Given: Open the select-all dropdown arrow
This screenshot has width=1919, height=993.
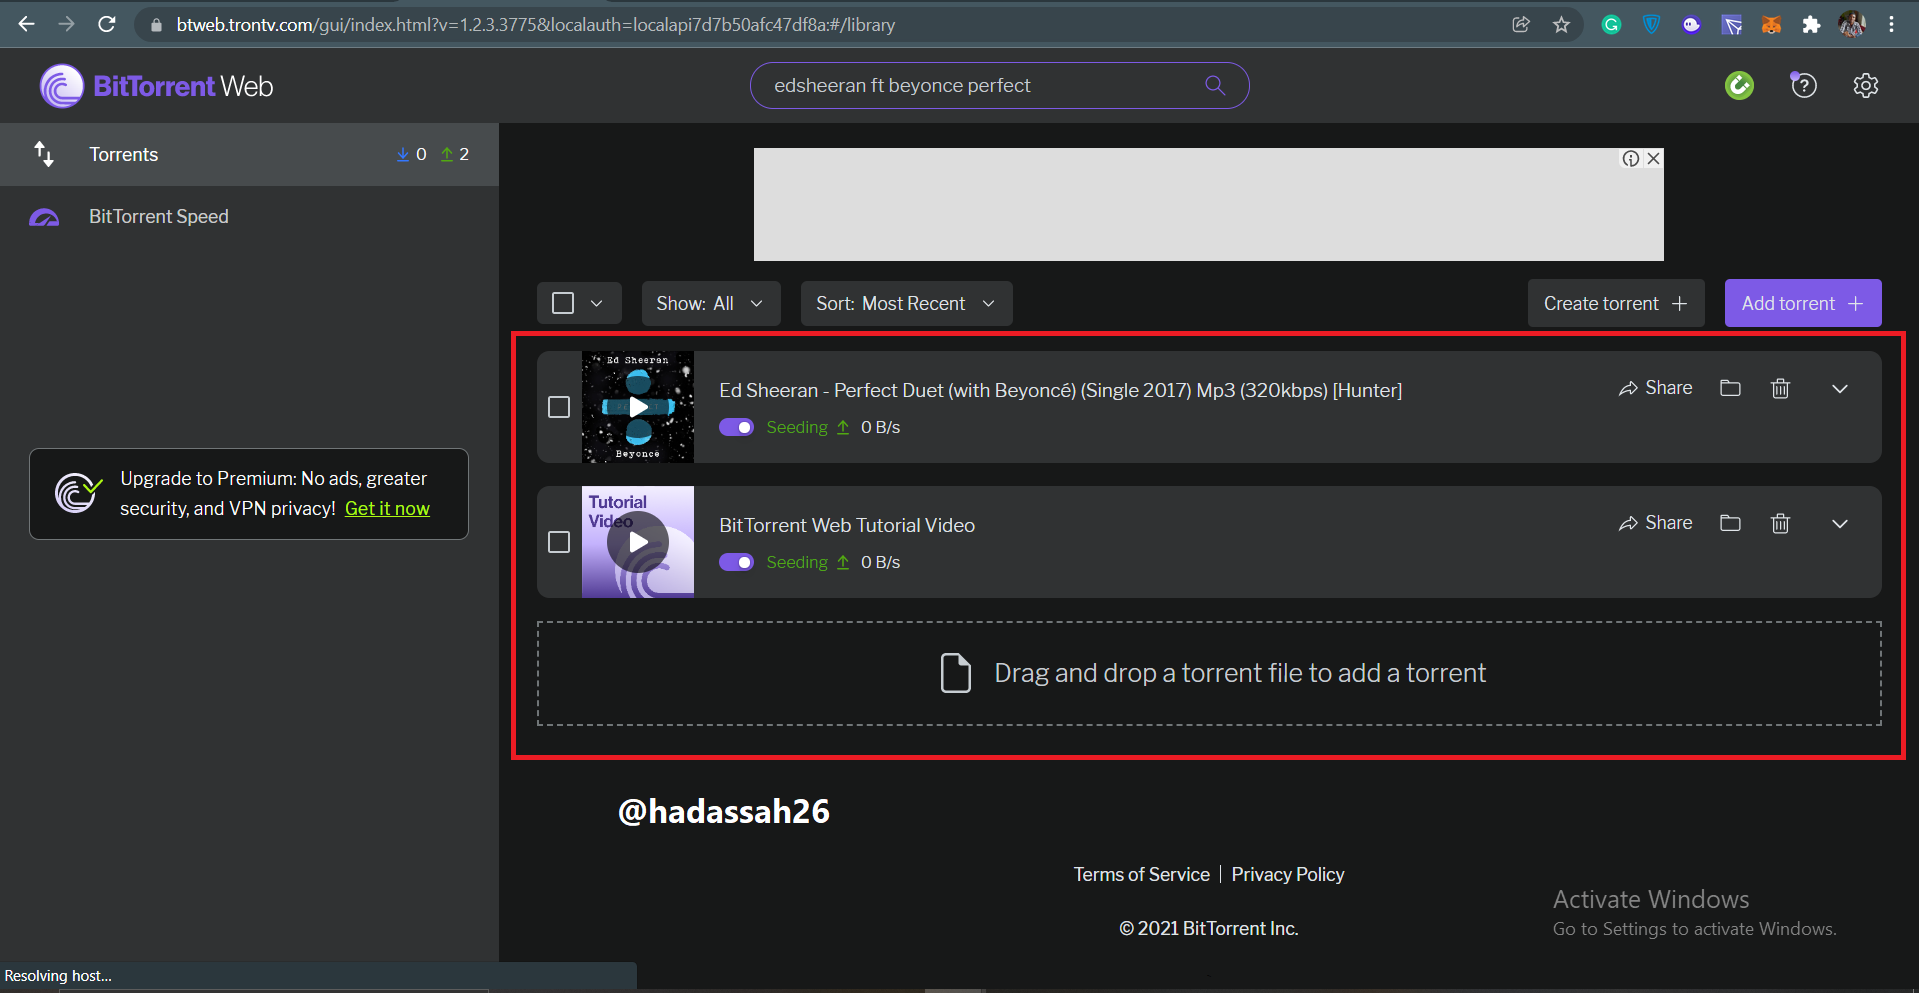Looking at the screenshot, I should (597, 303).
